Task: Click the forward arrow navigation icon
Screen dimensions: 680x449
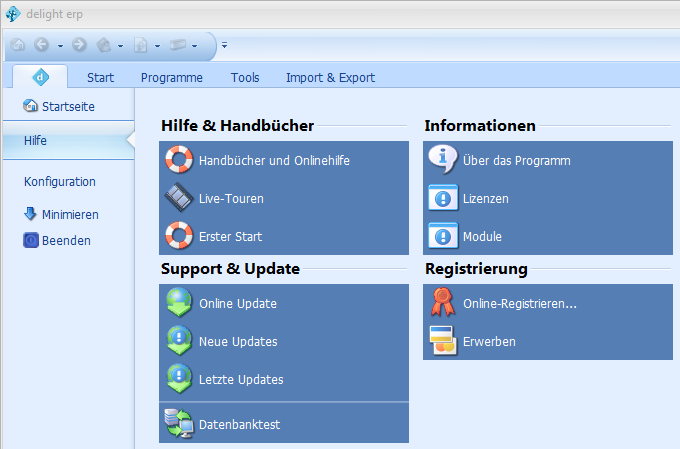Action: click(79, 45)
